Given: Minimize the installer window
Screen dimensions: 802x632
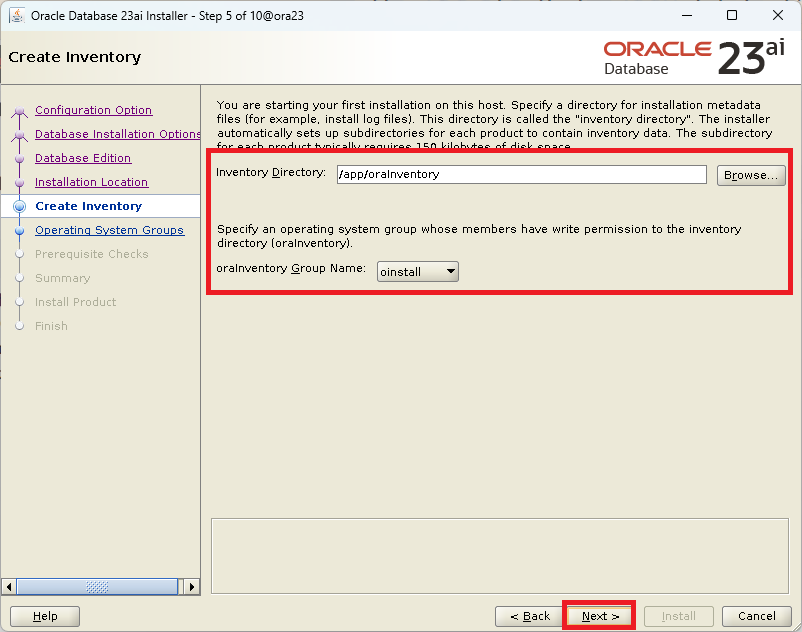Looking at the screenshot, I should tap(687, 15).
